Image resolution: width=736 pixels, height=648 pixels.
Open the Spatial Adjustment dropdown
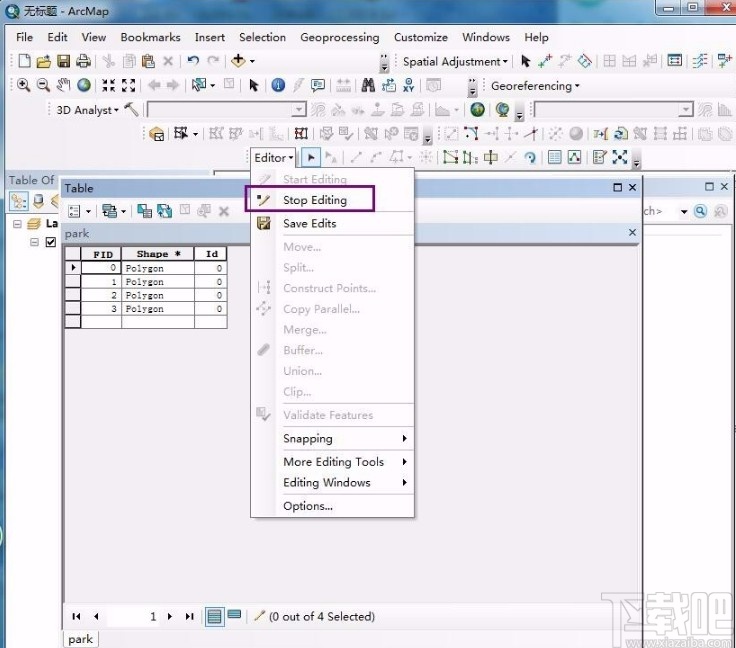point(455,61)
